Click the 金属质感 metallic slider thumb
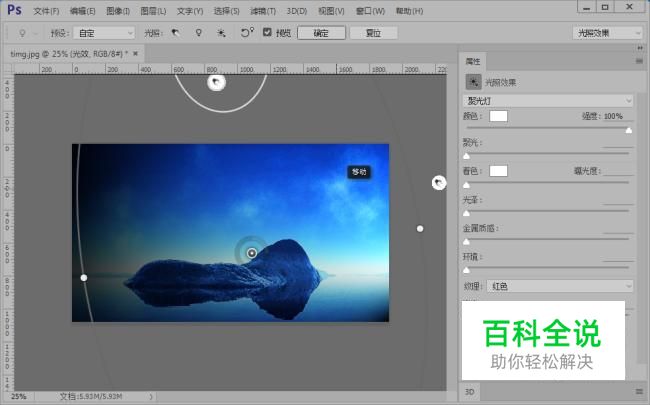650x405 pixels. 466,242
